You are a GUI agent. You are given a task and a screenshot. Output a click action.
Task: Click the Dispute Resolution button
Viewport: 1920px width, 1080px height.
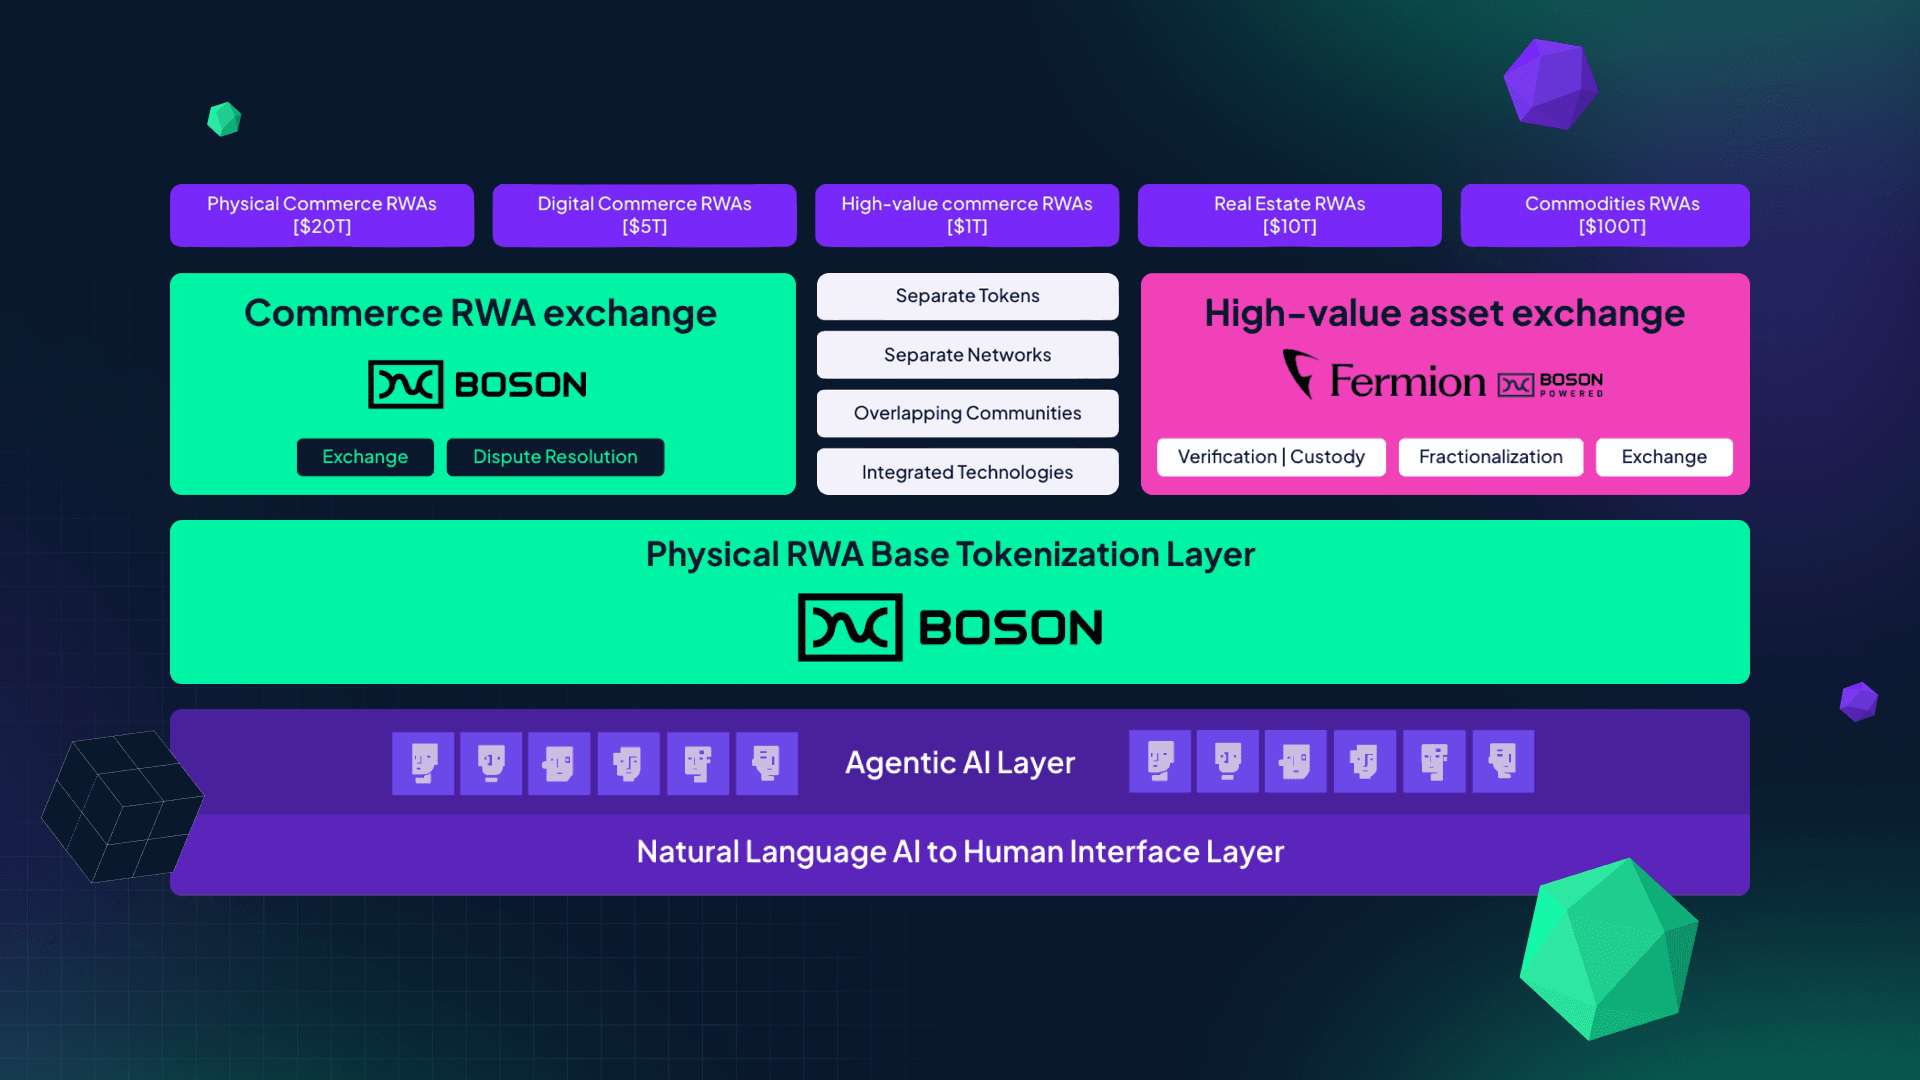[555, 457]
